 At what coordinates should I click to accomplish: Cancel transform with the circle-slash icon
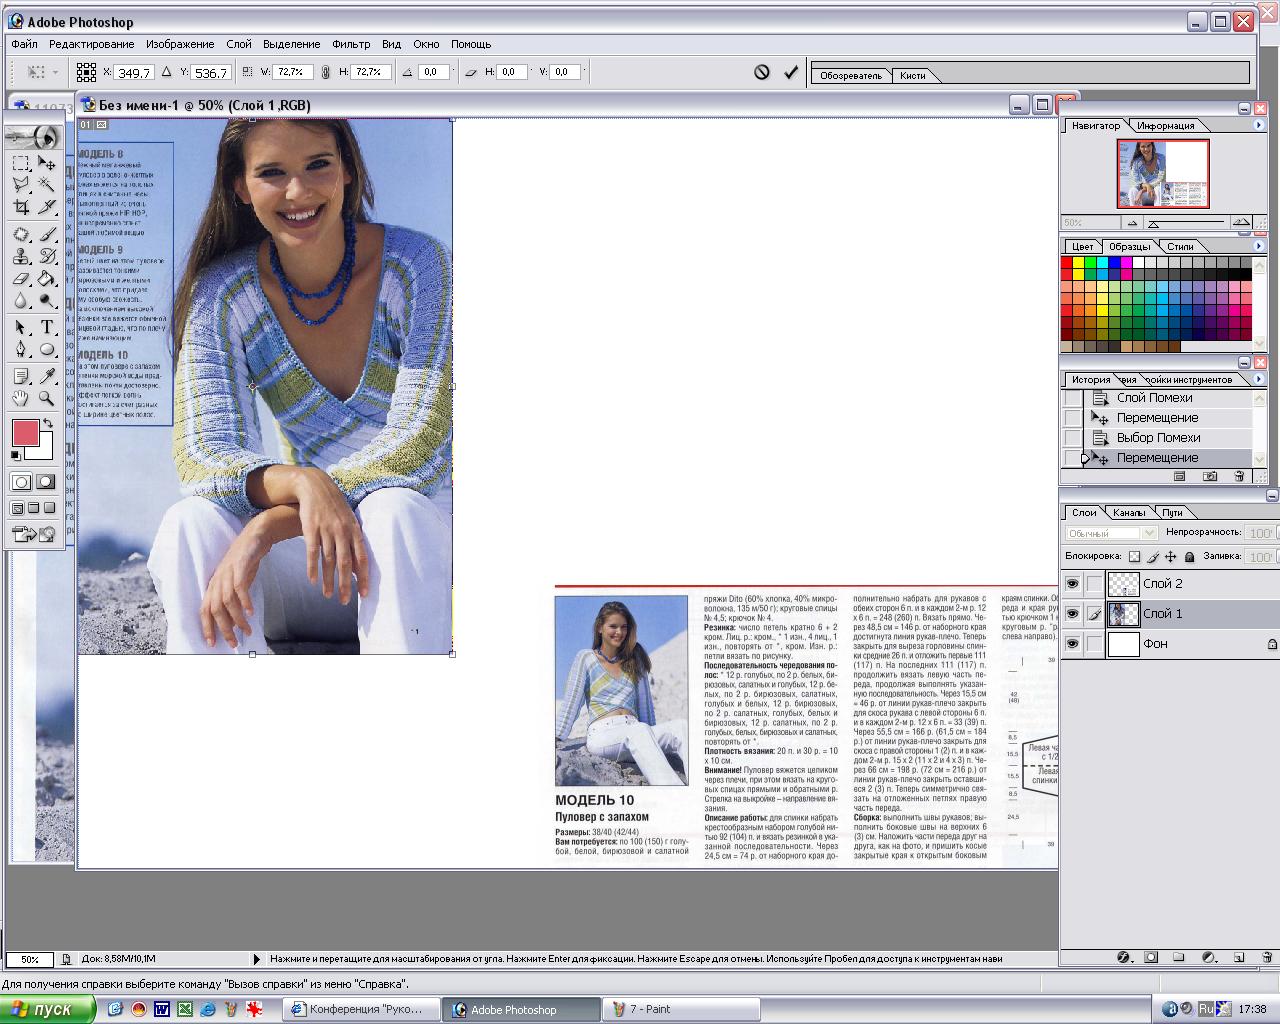(762, 72)
